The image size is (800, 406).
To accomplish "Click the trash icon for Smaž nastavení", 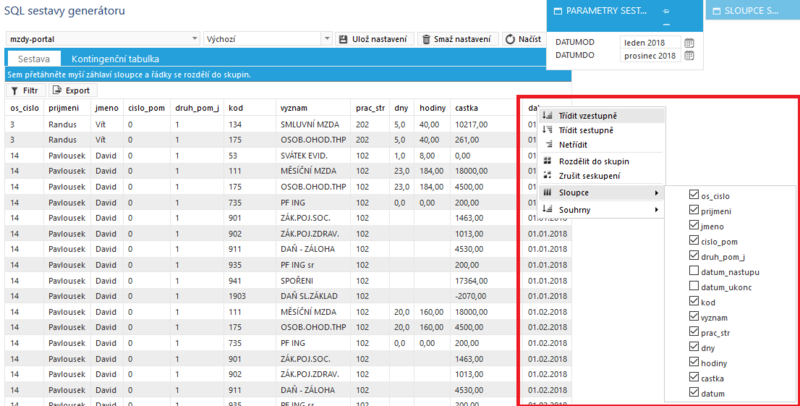I will [426, 39].
